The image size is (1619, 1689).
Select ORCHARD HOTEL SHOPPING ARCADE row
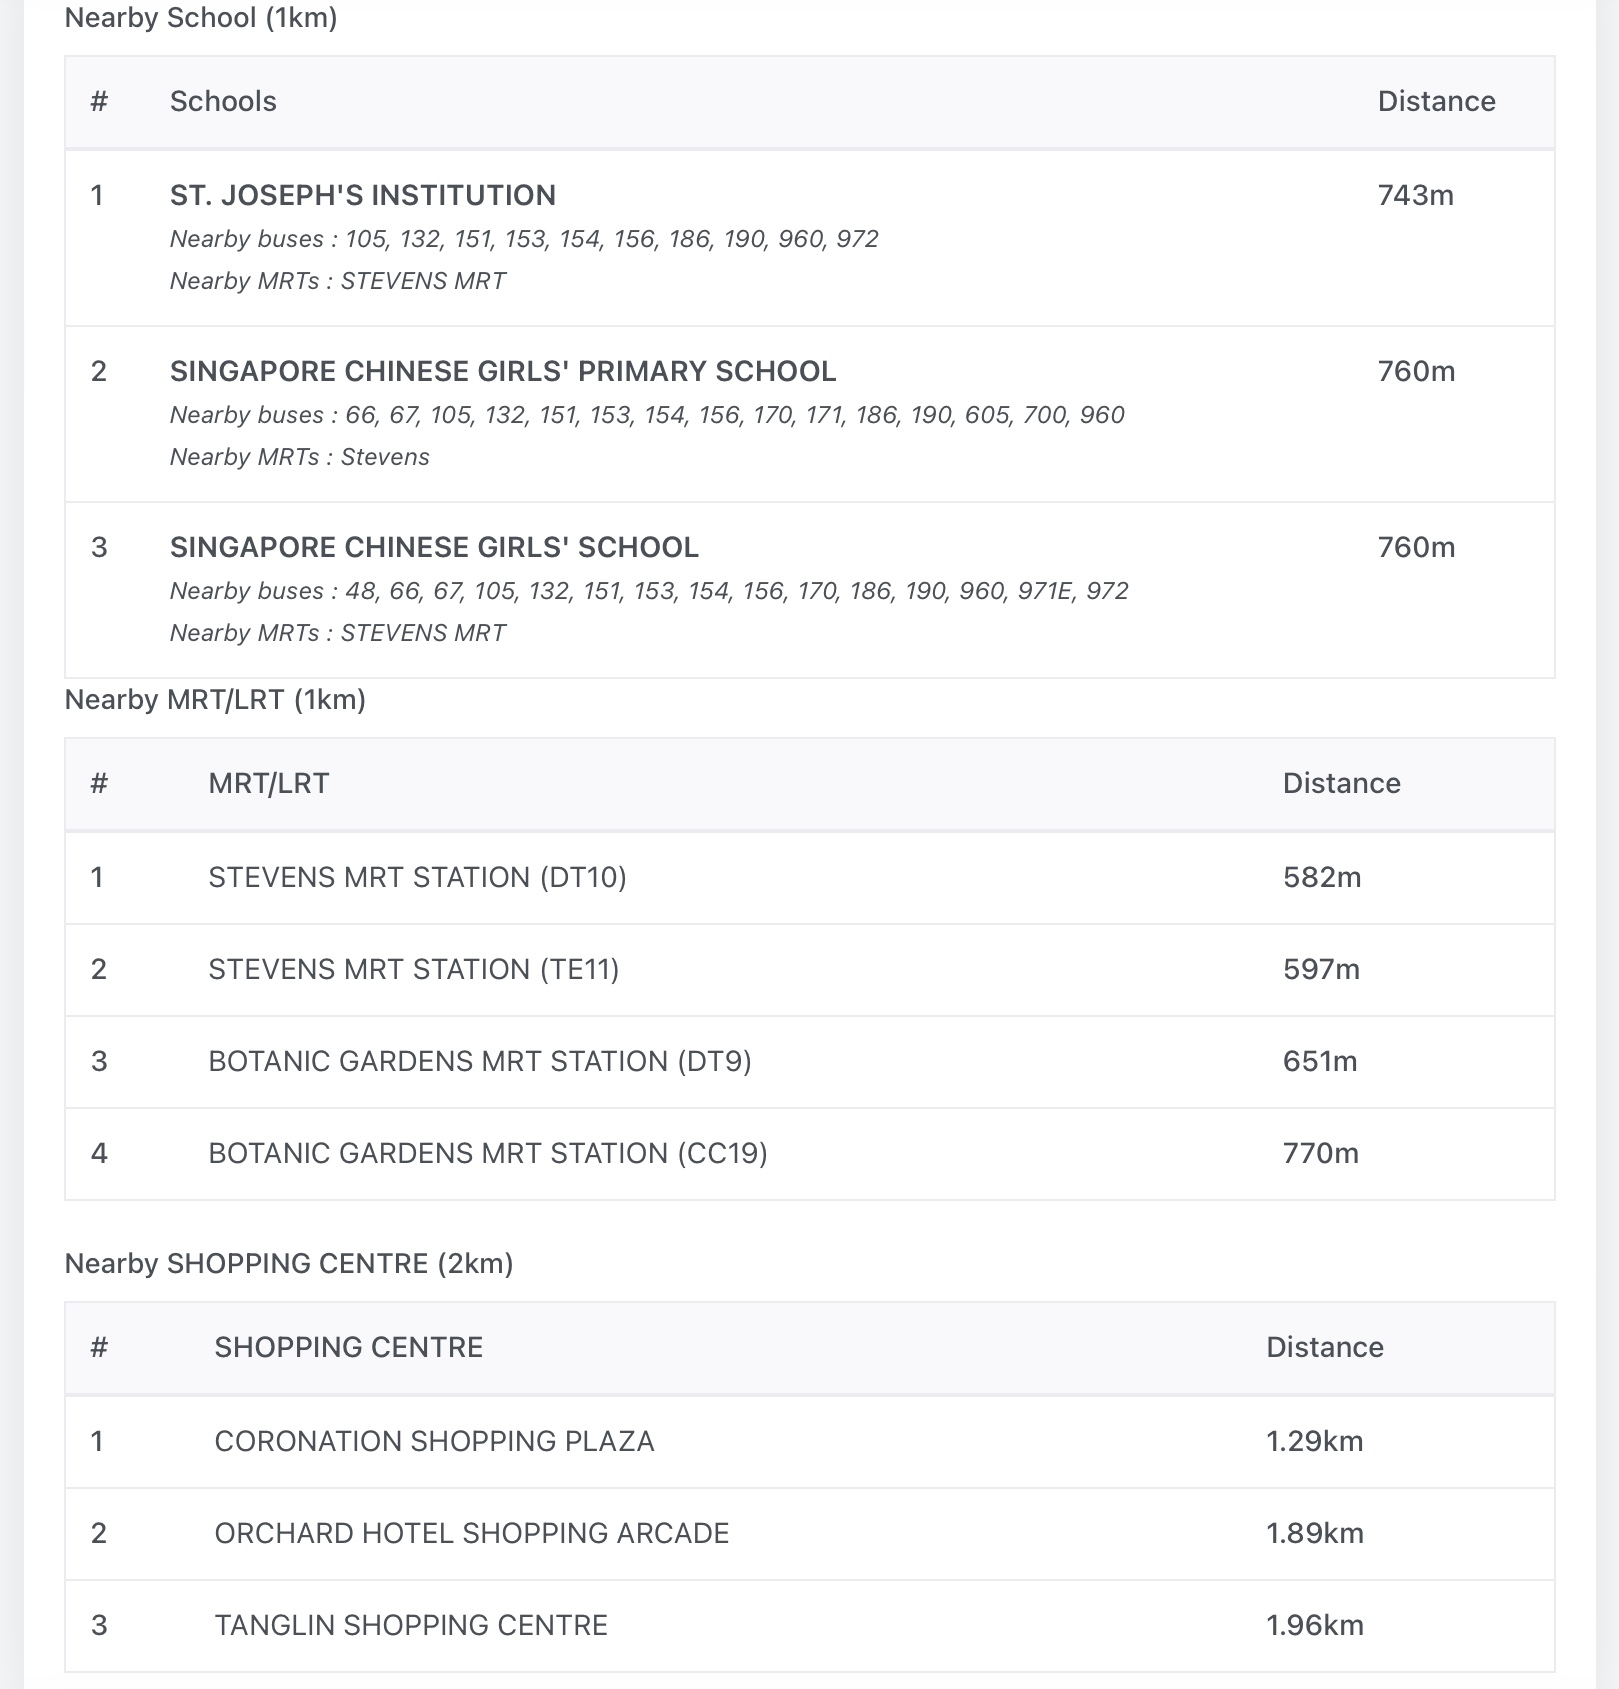pyautogui.click(x=471, y=1533)
